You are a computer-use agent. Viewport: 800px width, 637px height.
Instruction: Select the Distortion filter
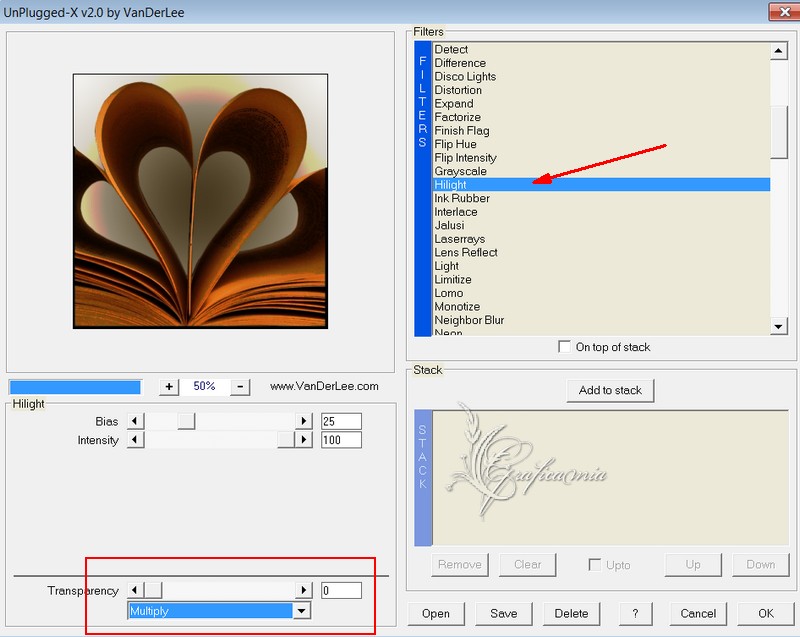pyautogui.click(x=601, y=90)
